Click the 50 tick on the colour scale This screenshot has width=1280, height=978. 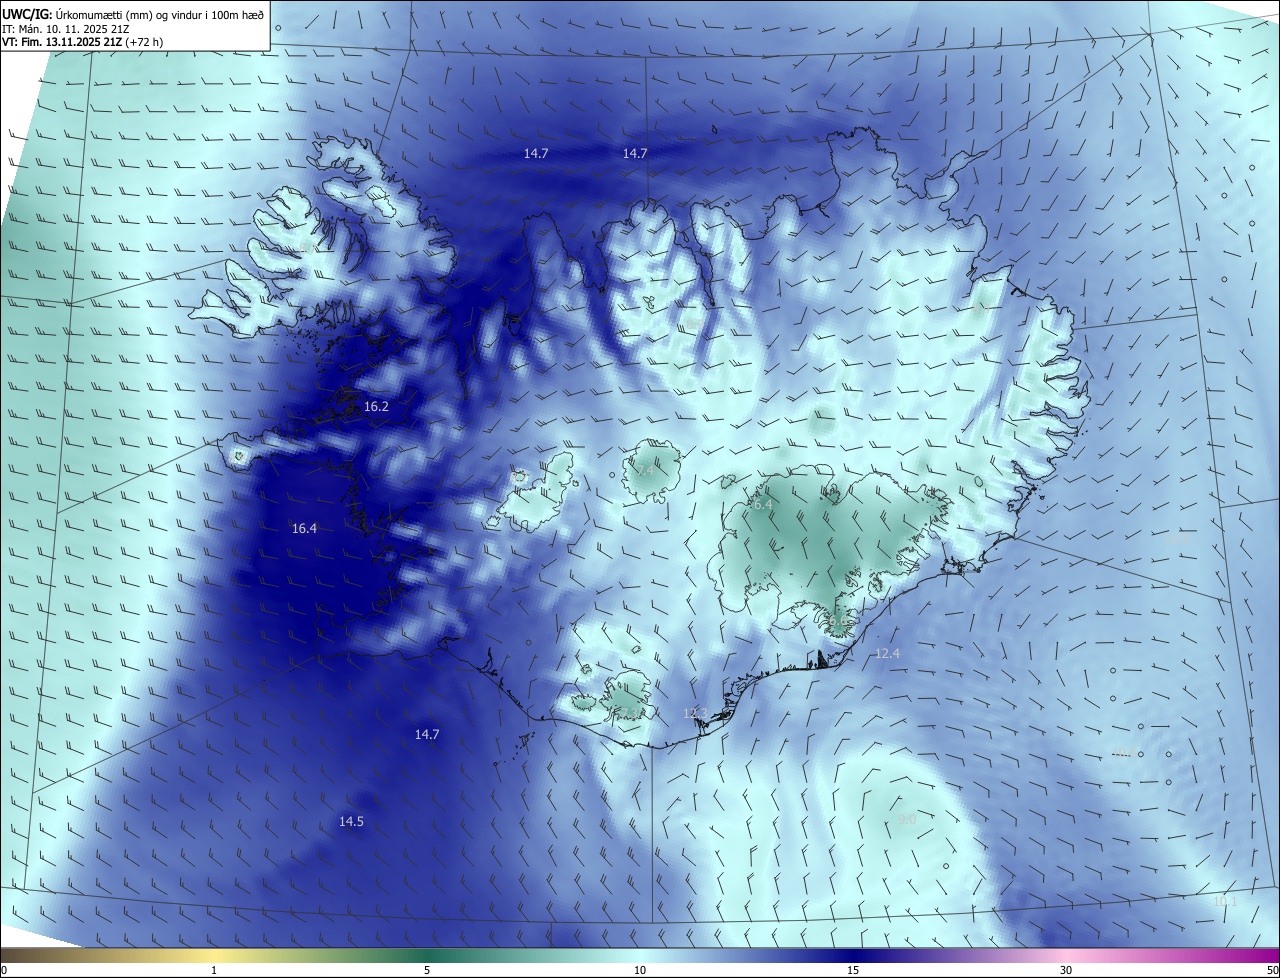(x=1272, y=970)
